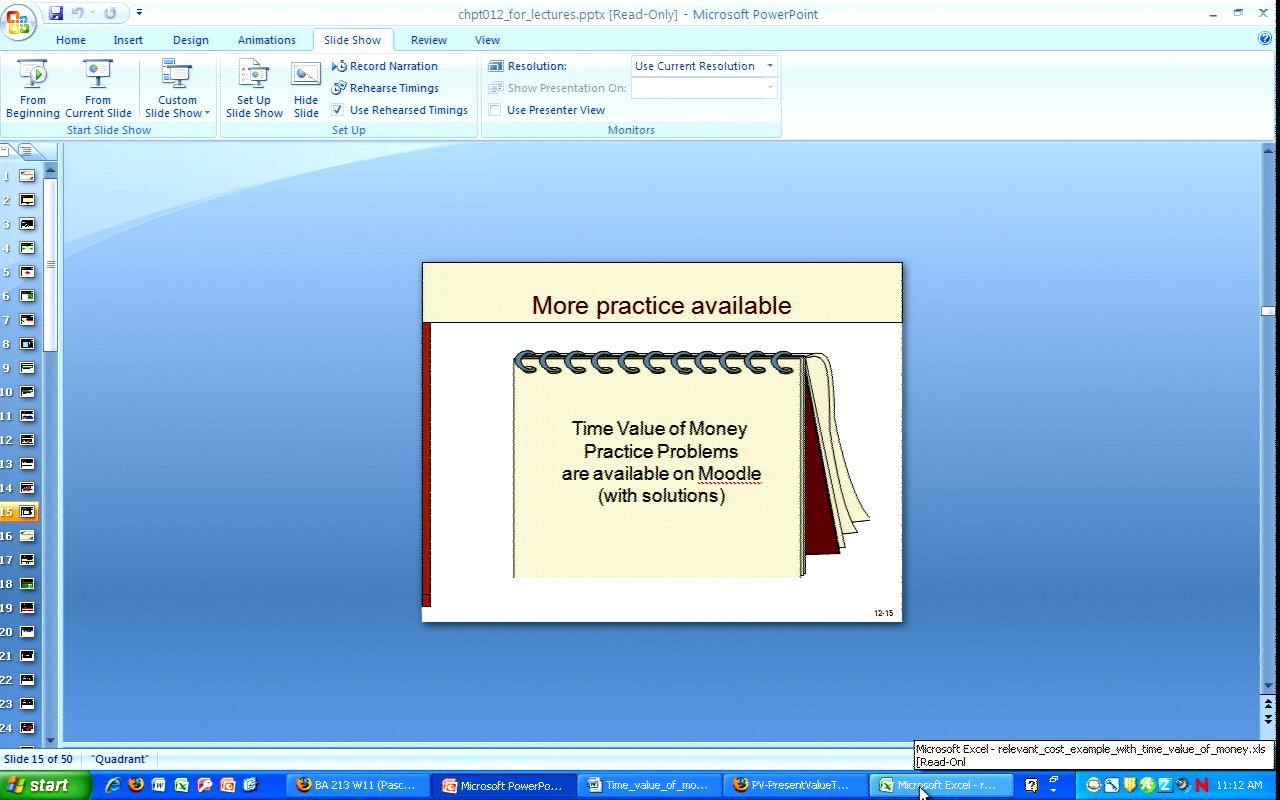Viewport: 1280px width, 800px height.
Task: Enable Use Presenter View checkbox
Action: [495, 110]
